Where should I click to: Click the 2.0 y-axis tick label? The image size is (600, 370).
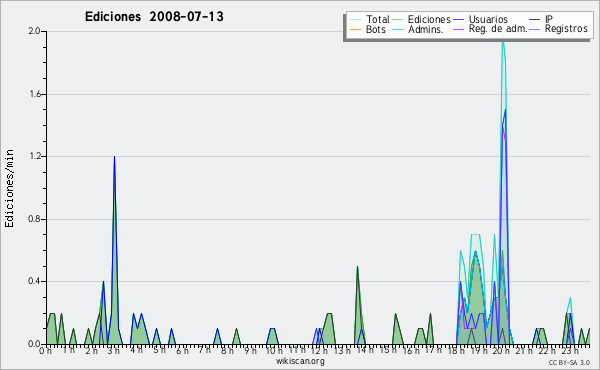tap(34, 31)
